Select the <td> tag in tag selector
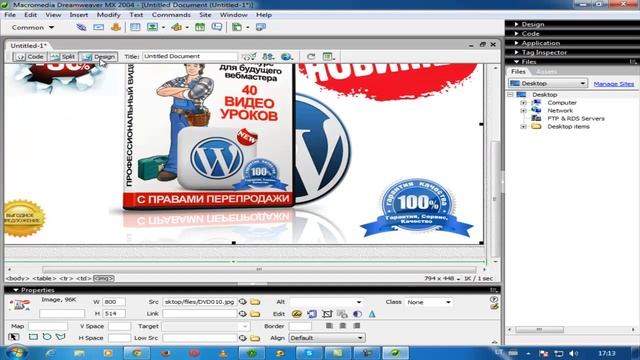The width and height of the screenshot is (640, 360). 84,278
